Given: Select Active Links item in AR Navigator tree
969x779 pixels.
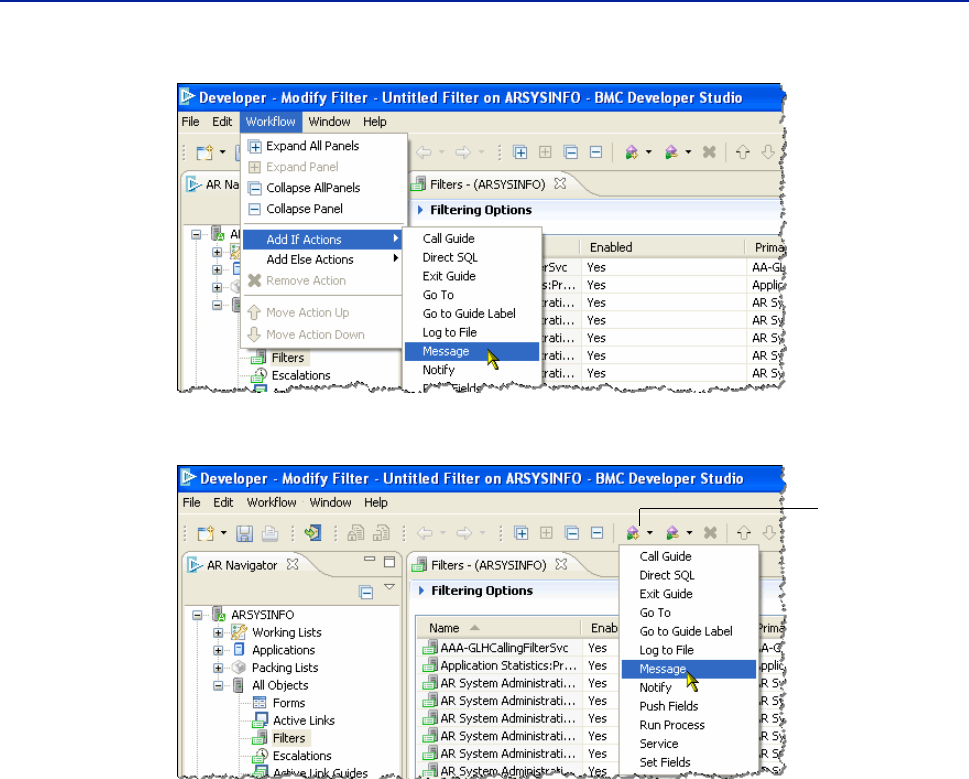Looking at the screenshot, I should pyautogui.click(x=303, y=721).
